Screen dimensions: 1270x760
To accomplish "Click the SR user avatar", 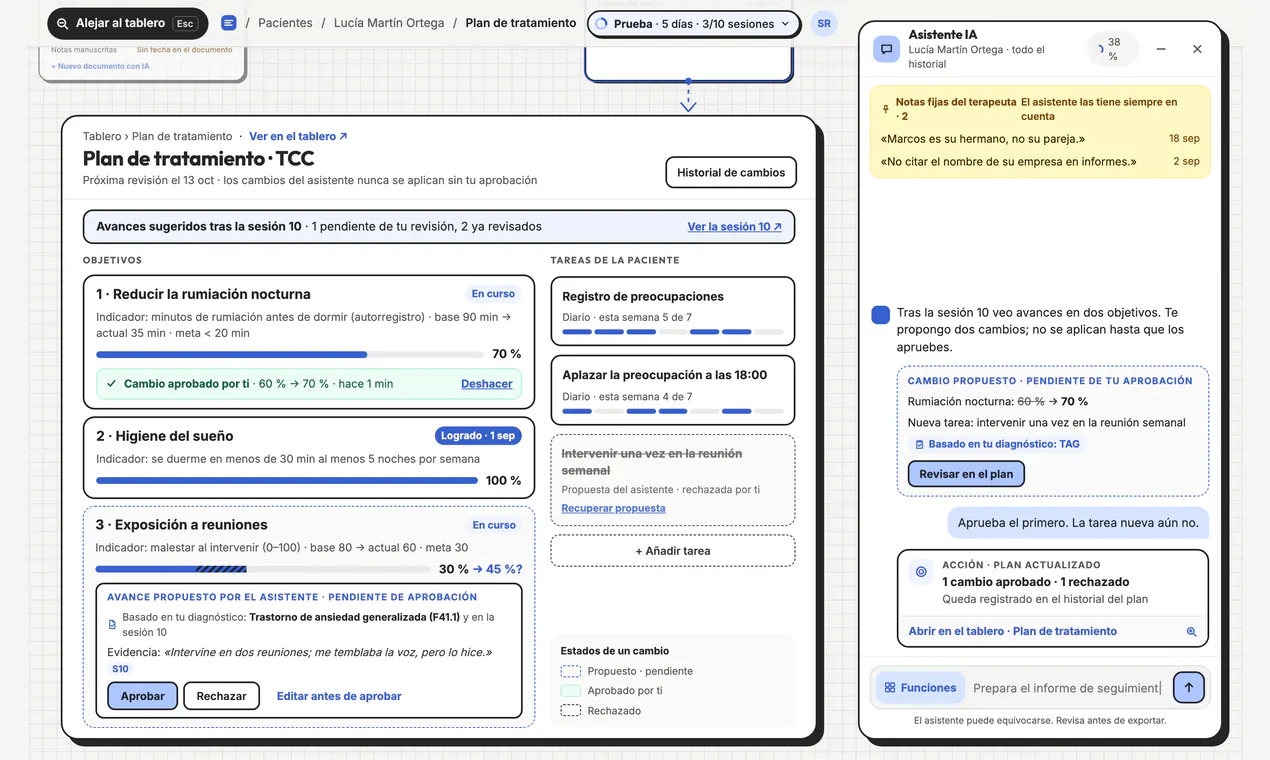I will click(x=824, y=24).
